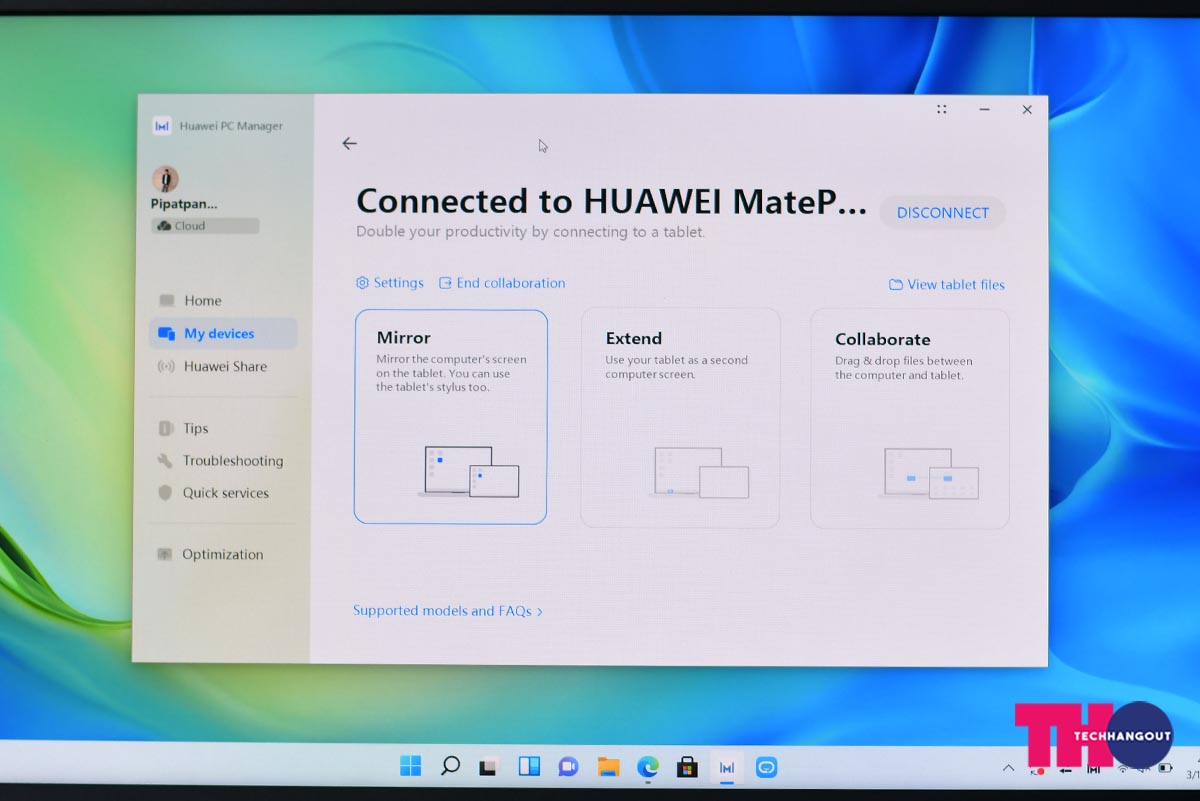
Task: Open the Settings link
Action: pos(390,283)
